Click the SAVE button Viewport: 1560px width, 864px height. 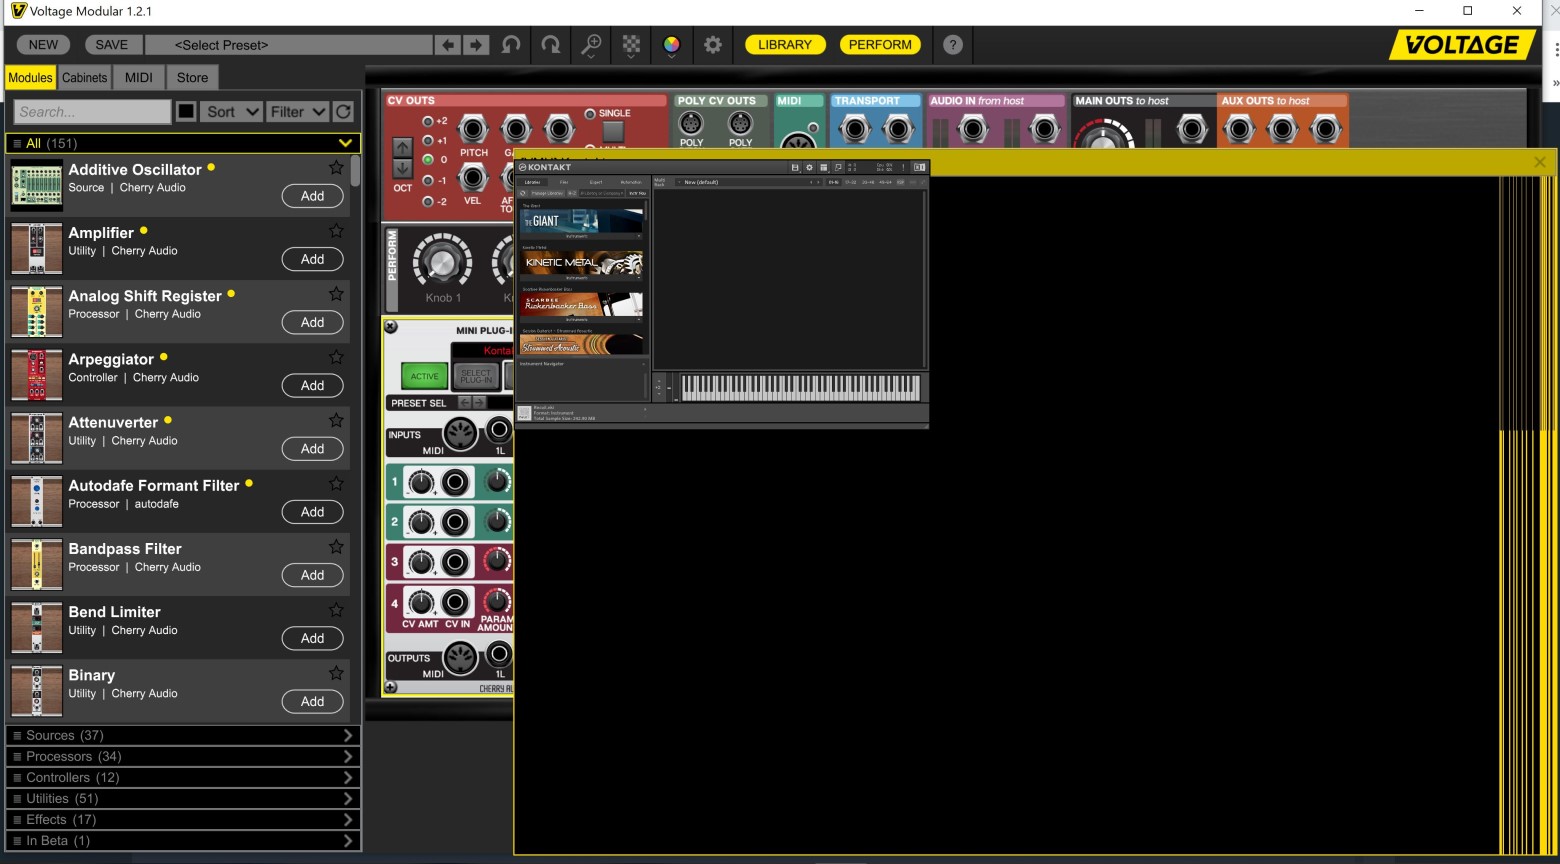[112, 45]
